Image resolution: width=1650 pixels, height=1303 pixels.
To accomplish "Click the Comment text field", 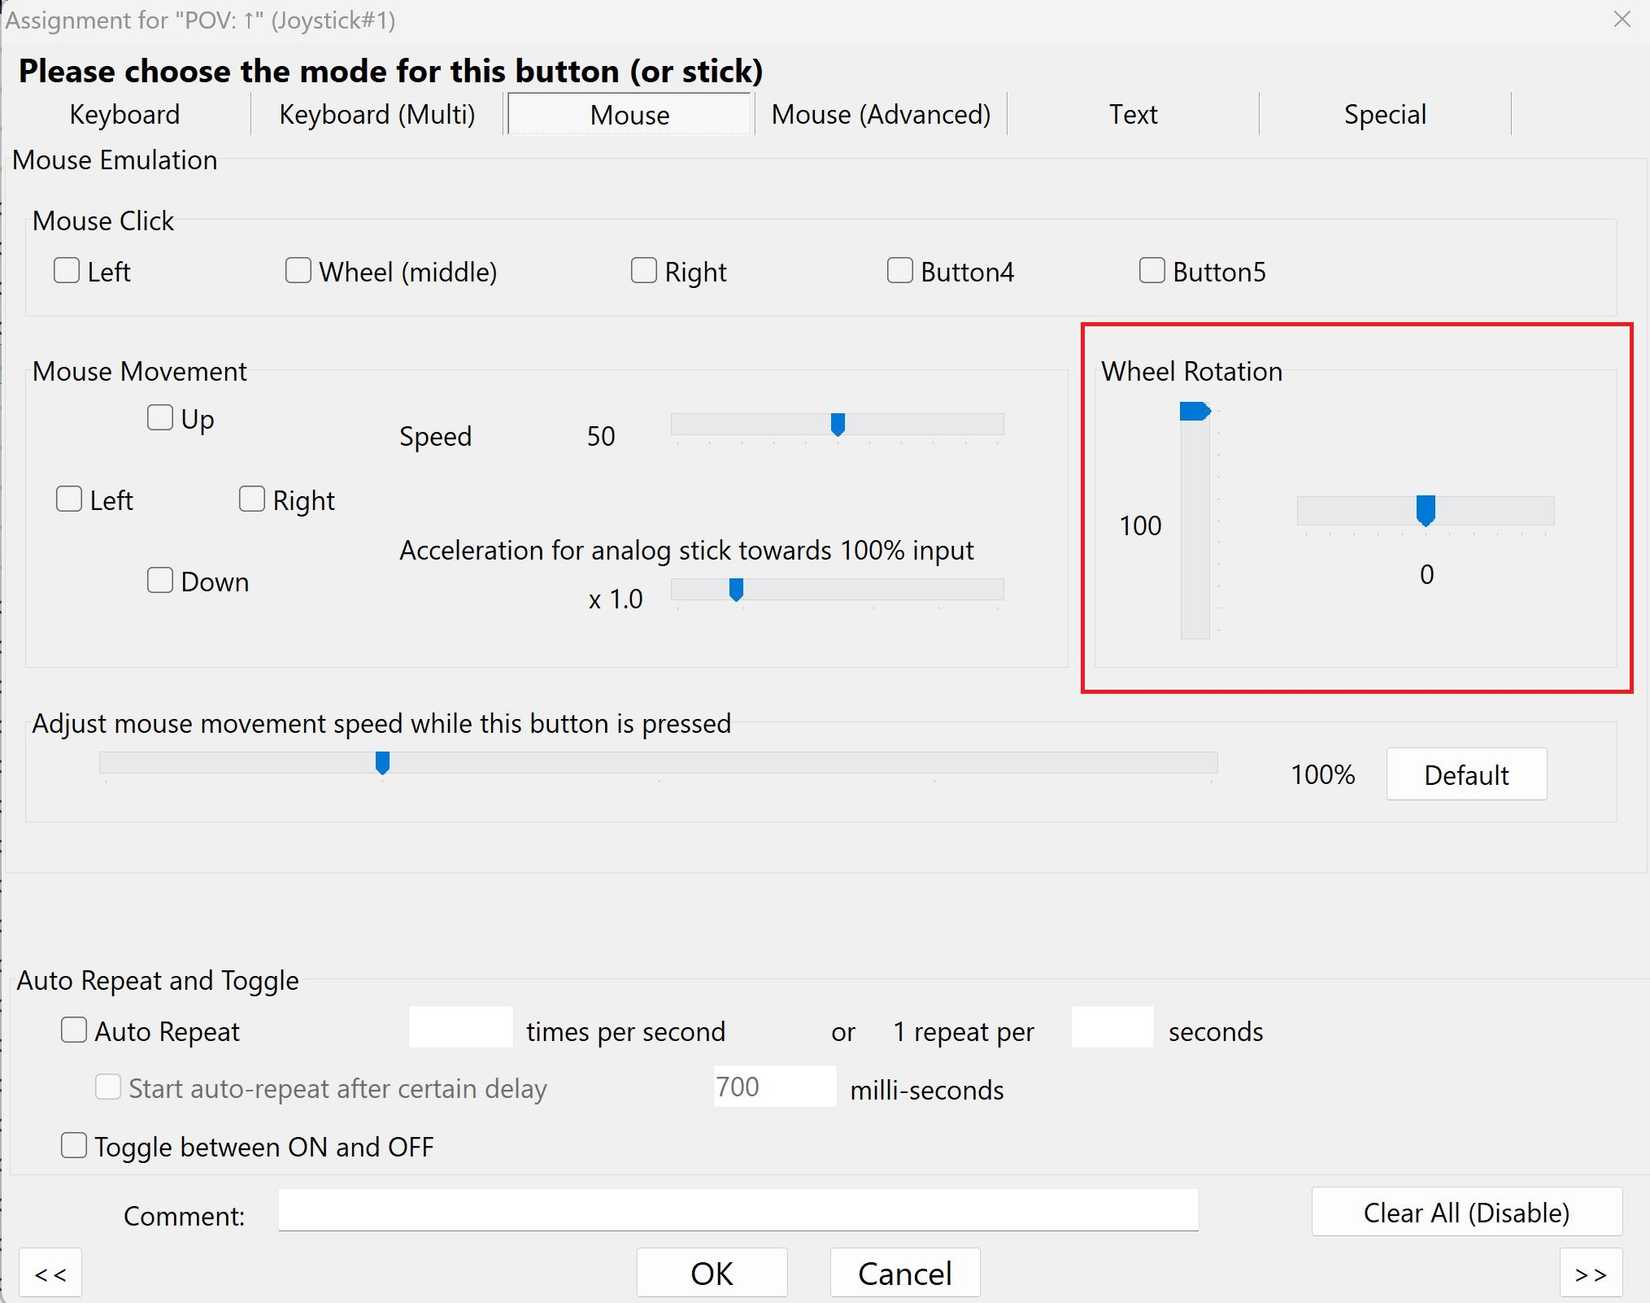I will coord(738,1210).
